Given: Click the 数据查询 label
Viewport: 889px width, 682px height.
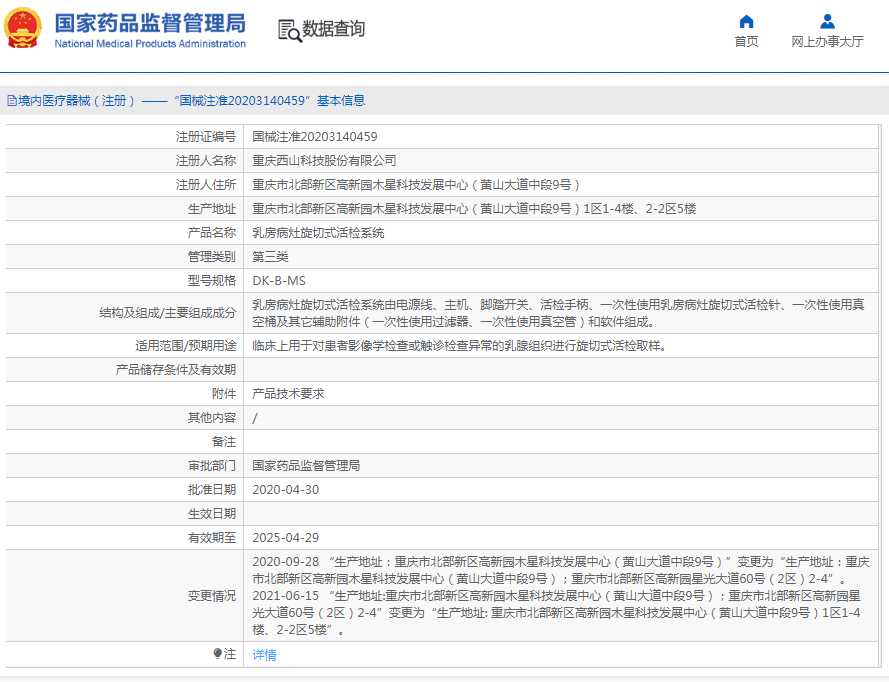Looking at the screenshot, I should (333, 29).
